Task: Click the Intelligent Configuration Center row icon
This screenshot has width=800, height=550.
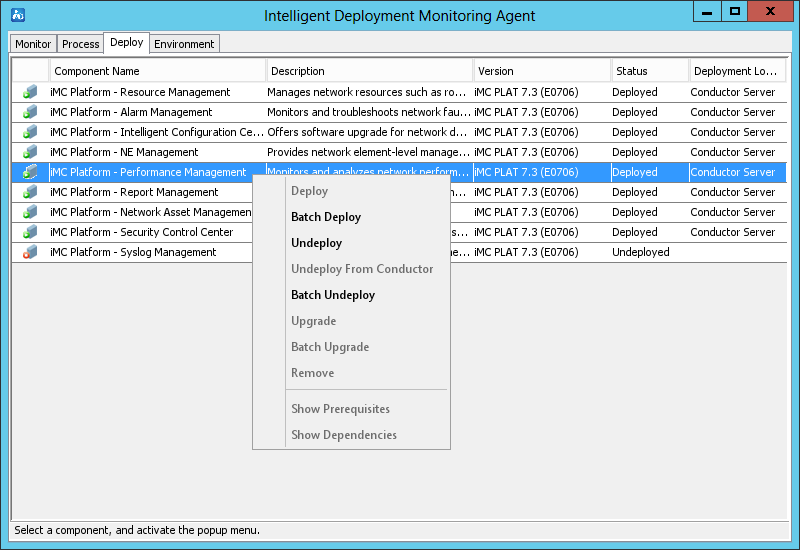Action: [30, 132]
